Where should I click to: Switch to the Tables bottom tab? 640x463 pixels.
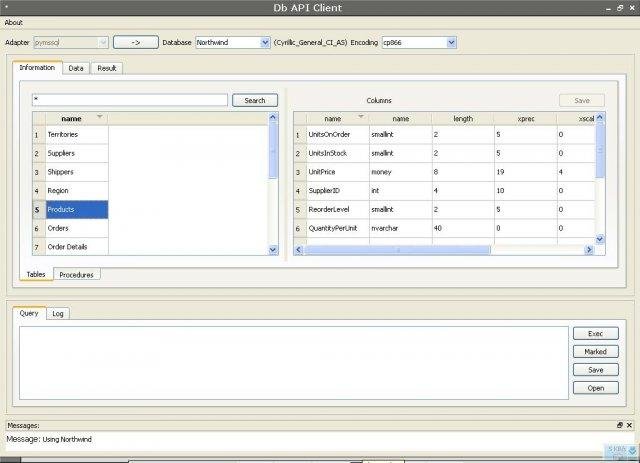(36, 274)
